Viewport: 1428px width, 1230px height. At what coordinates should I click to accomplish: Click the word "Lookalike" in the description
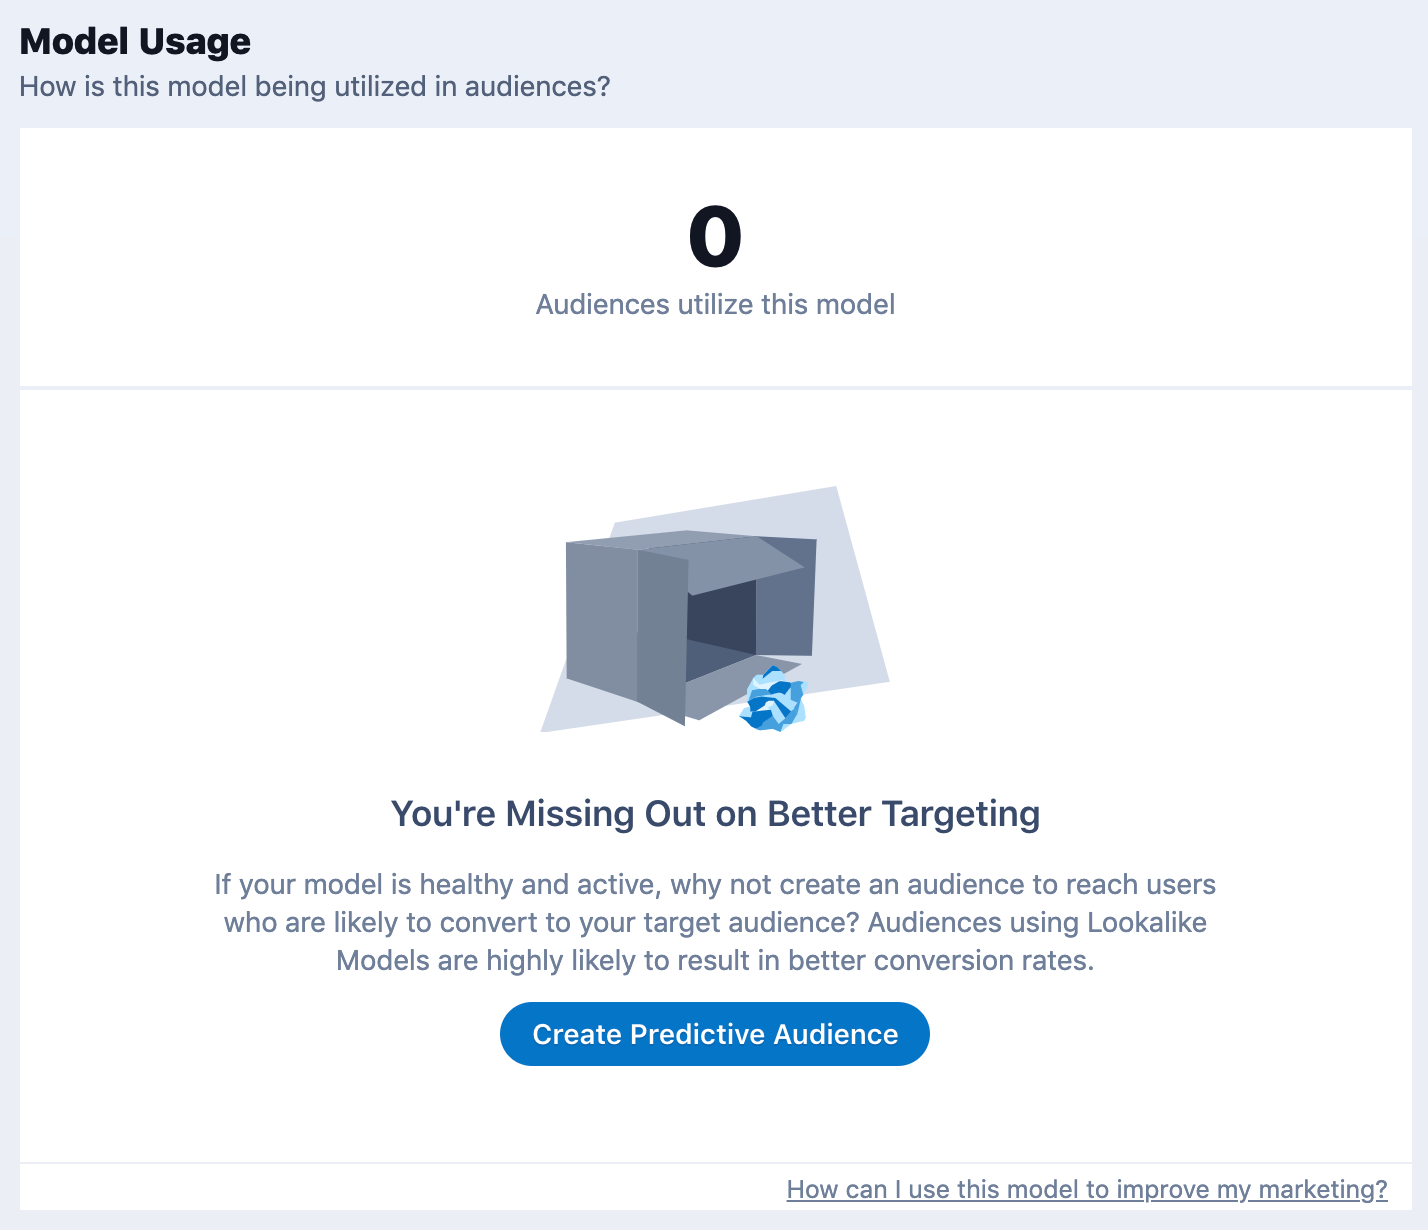tap(1147, 922)
